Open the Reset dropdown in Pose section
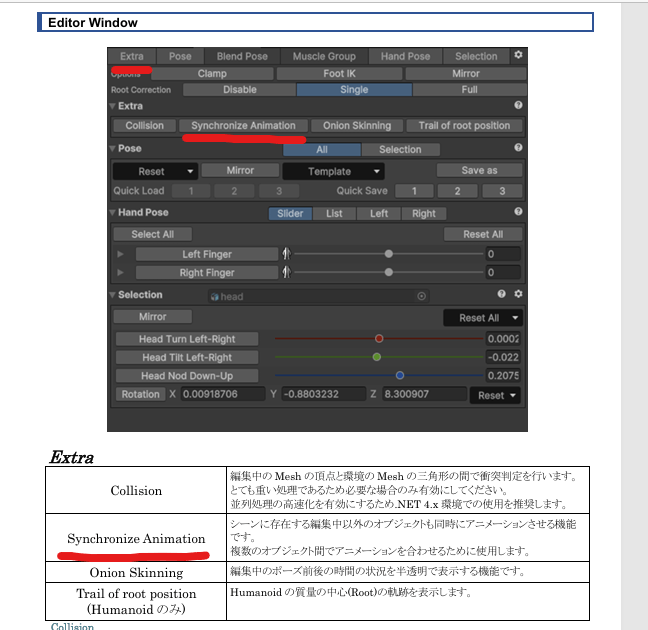648x630 pixels. [155, 171]
